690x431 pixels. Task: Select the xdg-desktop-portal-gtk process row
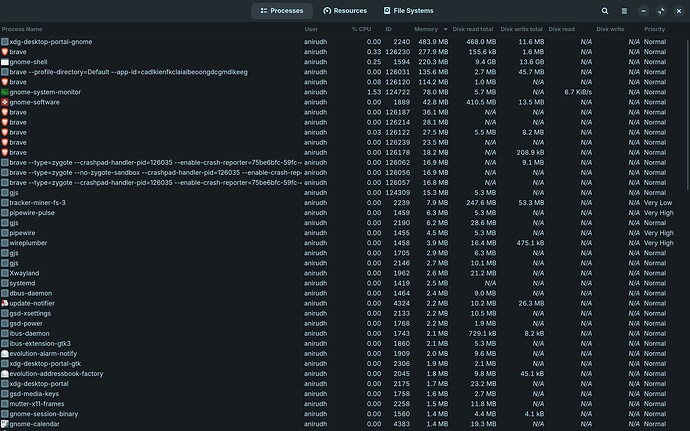pos(343,364)
